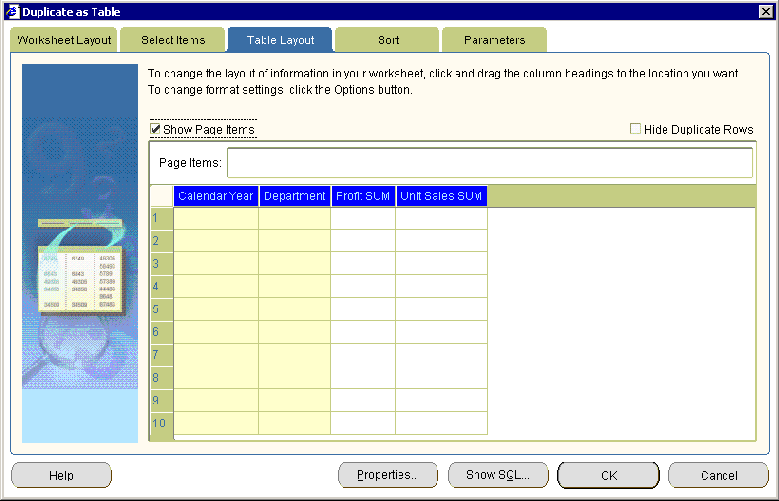Cancel the Duplicate as Table dialog
The image size is (779, 501).
coord(718,476)
